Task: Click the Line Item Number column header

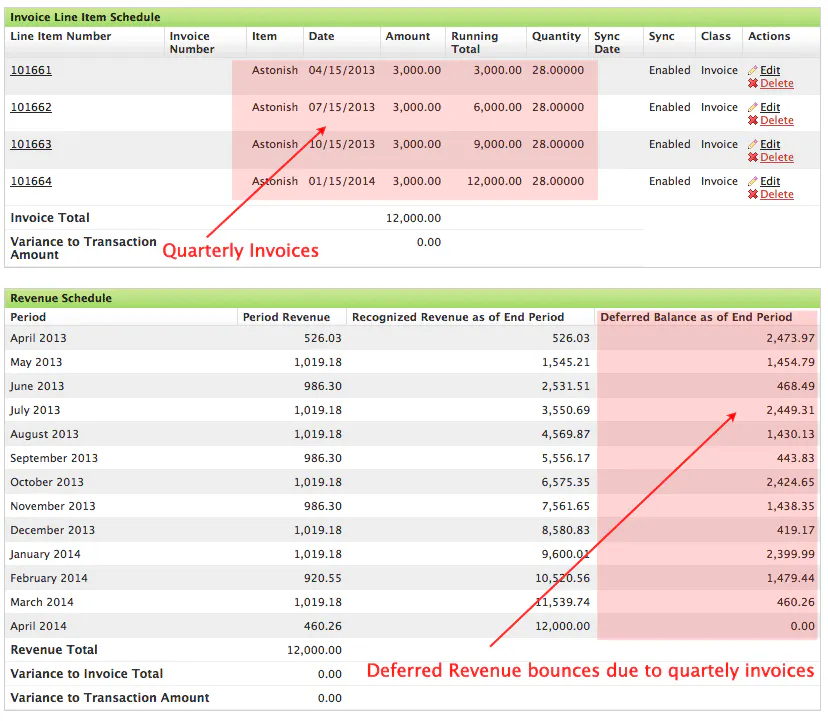Action: (61, 36)
